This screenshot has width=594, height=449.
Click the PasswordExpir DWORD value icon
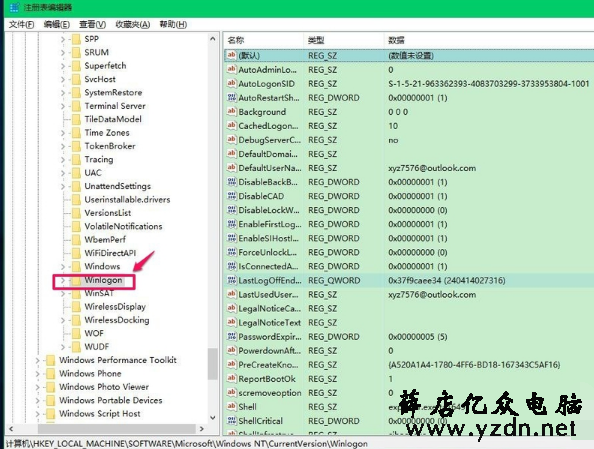pyautogui.click(x=231, y=336)
